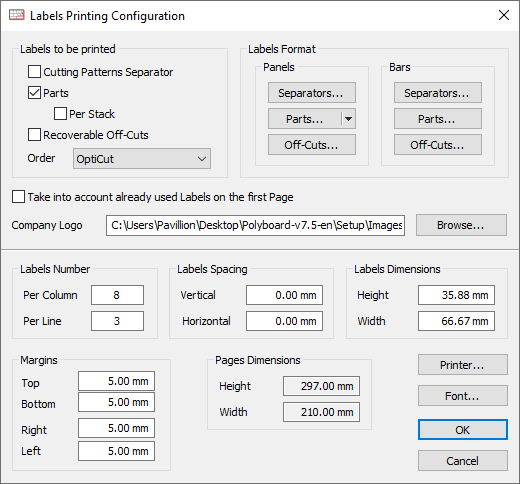Click the Pages Dimensions Width field
This screenshot has width=520, height=484.
(322, 412)
